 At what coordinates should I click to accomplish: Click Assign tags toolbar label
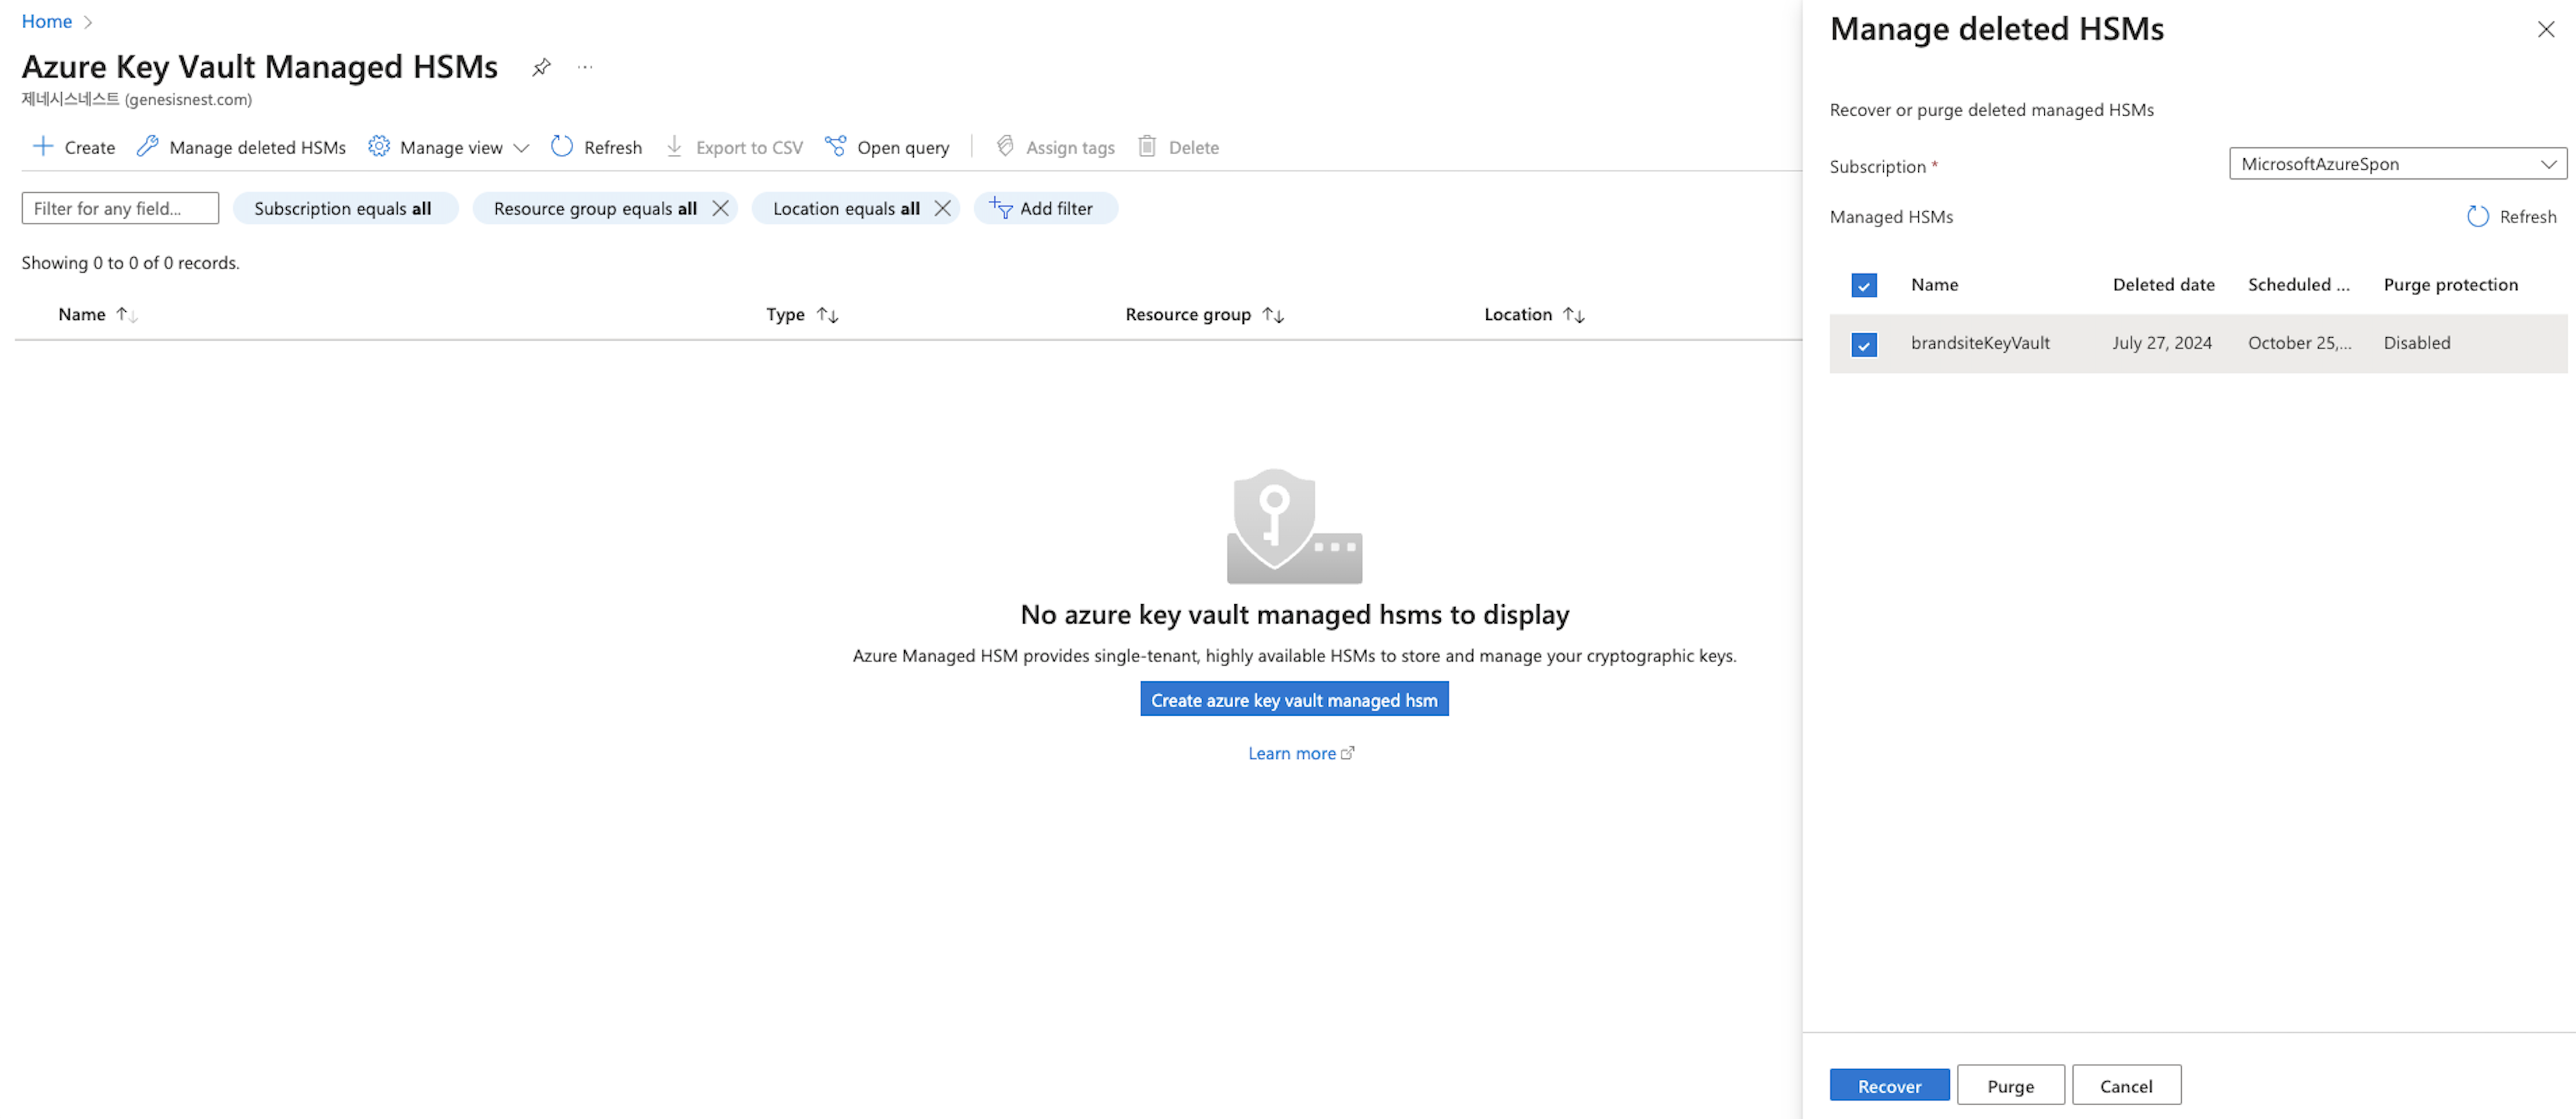[x=1070, y=147]
